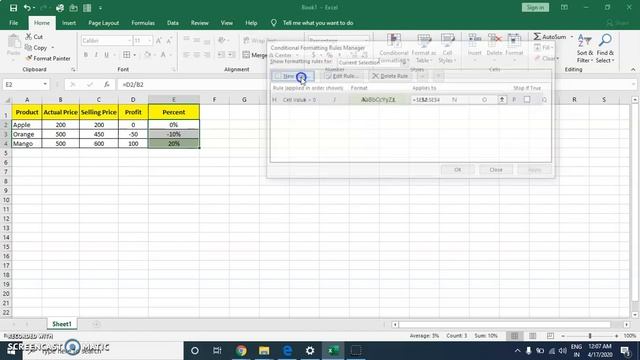640x360 pixels.
Task: Switch to Page Layout view icon
Action: [532, 336]
